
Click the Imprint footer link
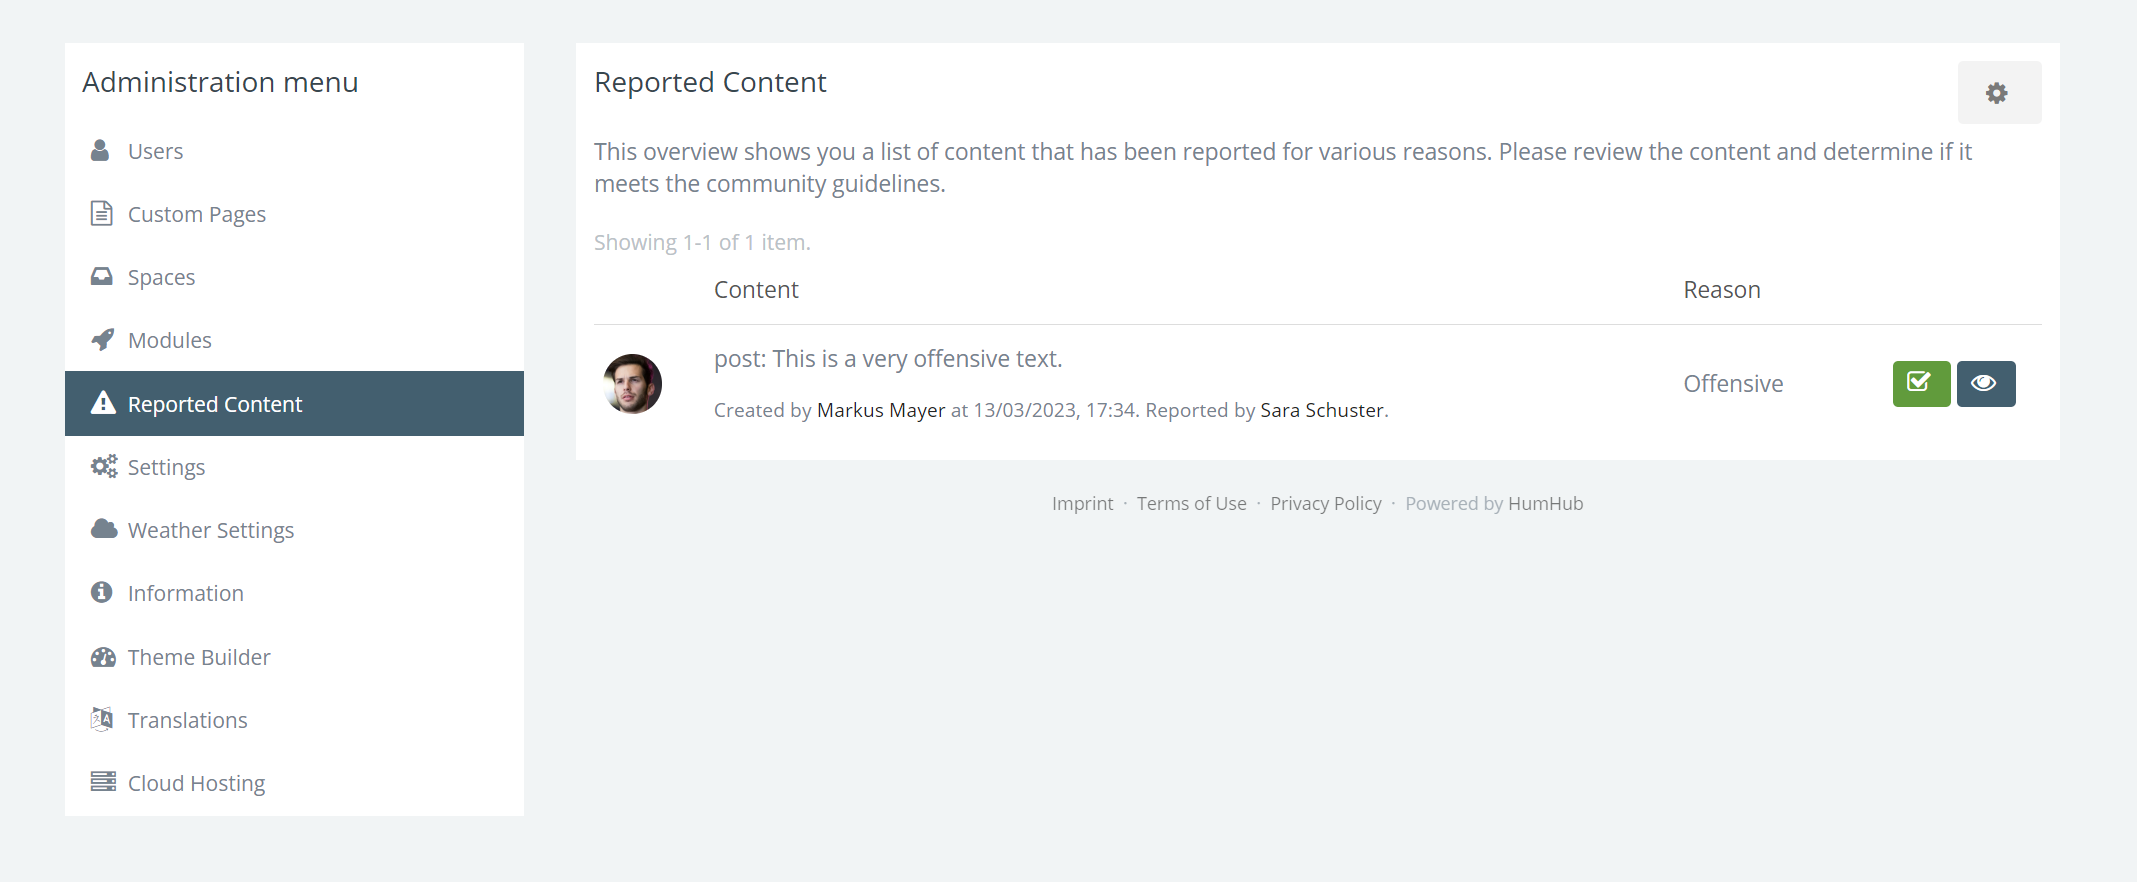(x=1082, y=504)
